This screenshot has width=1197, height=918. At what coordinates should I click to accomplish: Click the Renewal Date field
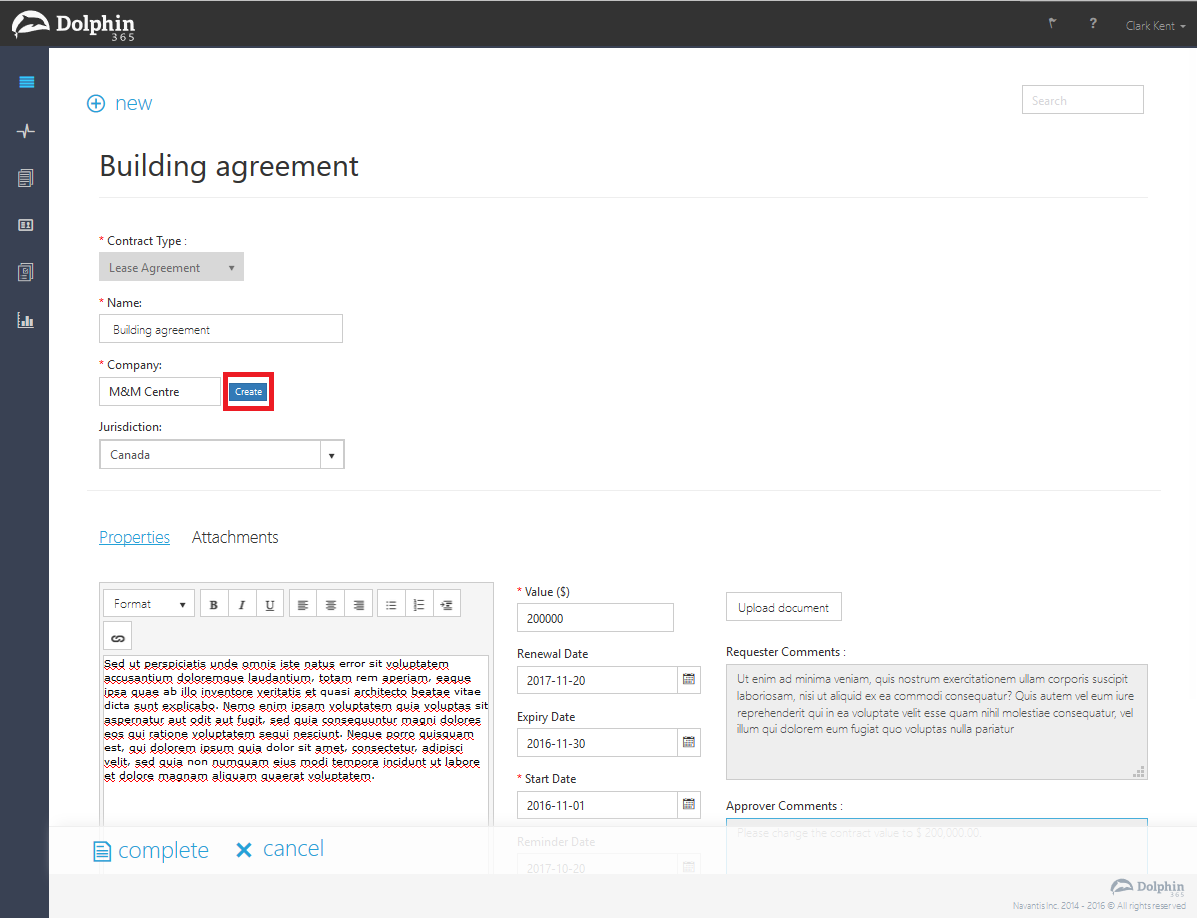(598, 680)
